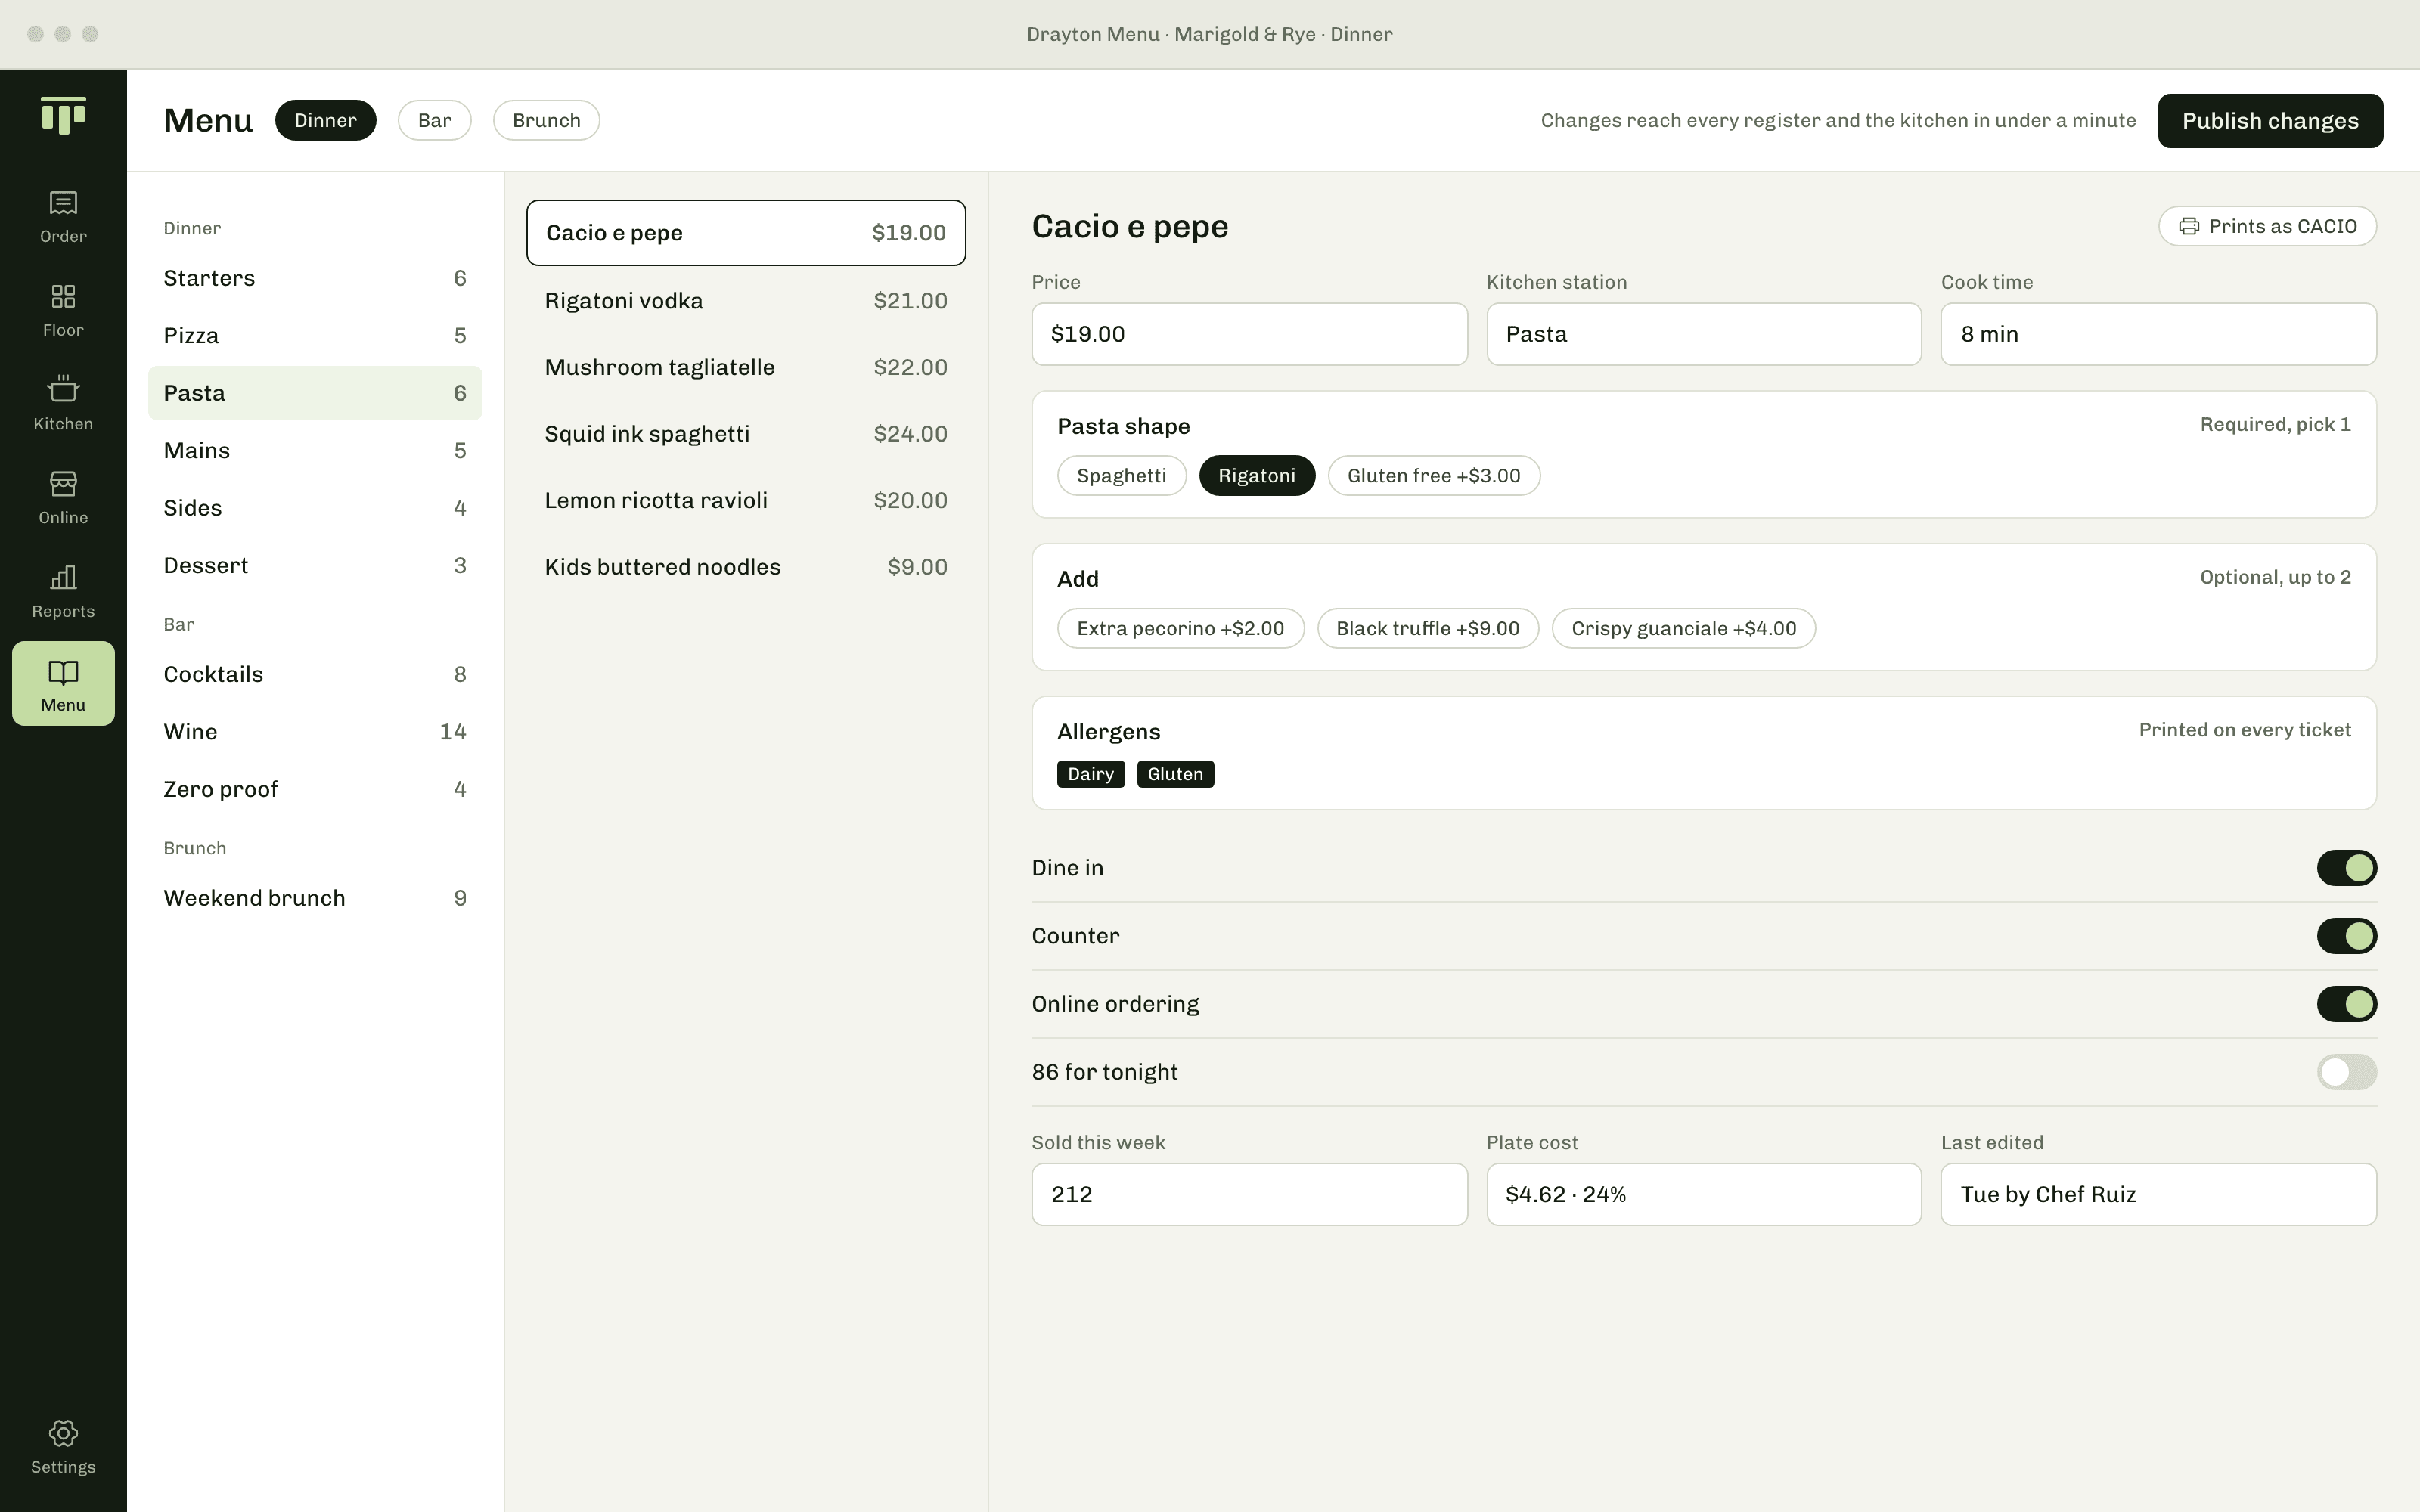
Task: Select the Rigatoni pasta shape chip
Action: (x=1256, y=476)
